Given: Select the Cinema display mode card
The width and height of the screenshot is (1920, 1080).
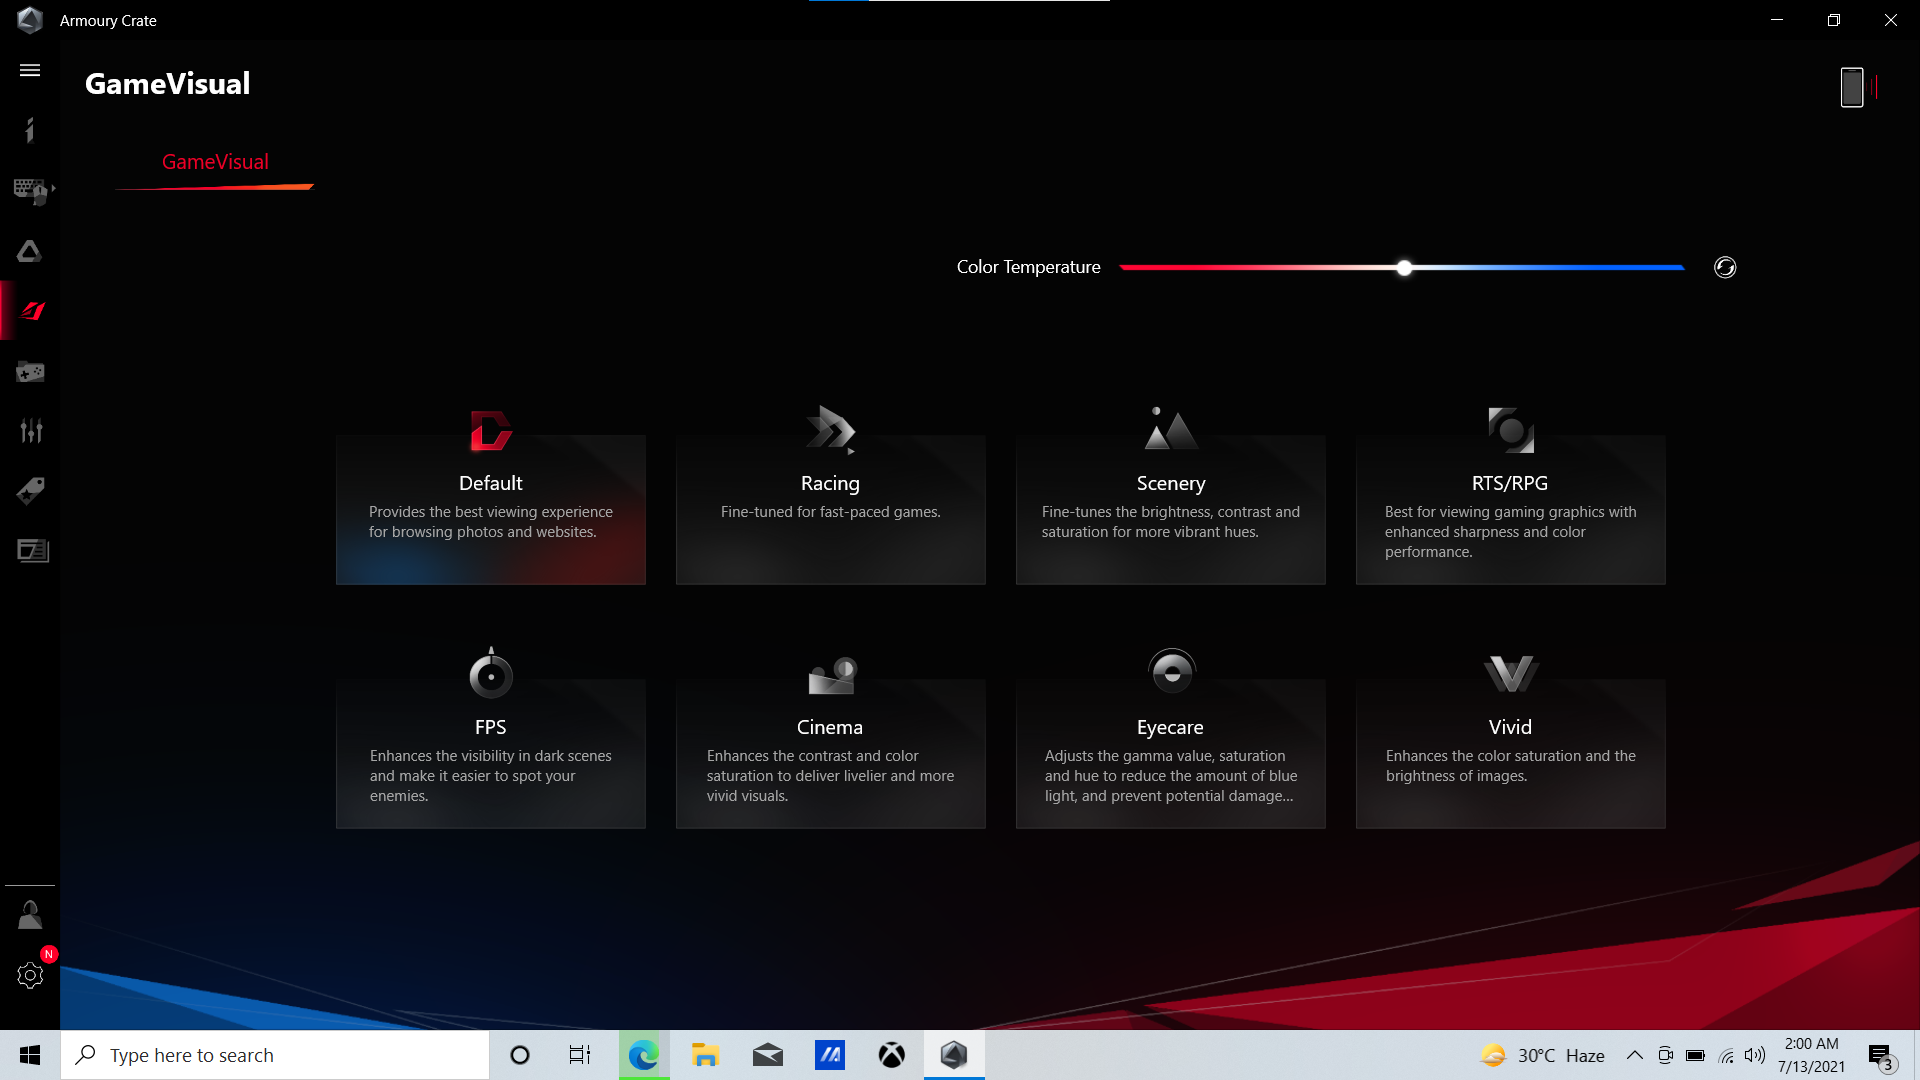Looking at the screenshot, I should (831, 754).
